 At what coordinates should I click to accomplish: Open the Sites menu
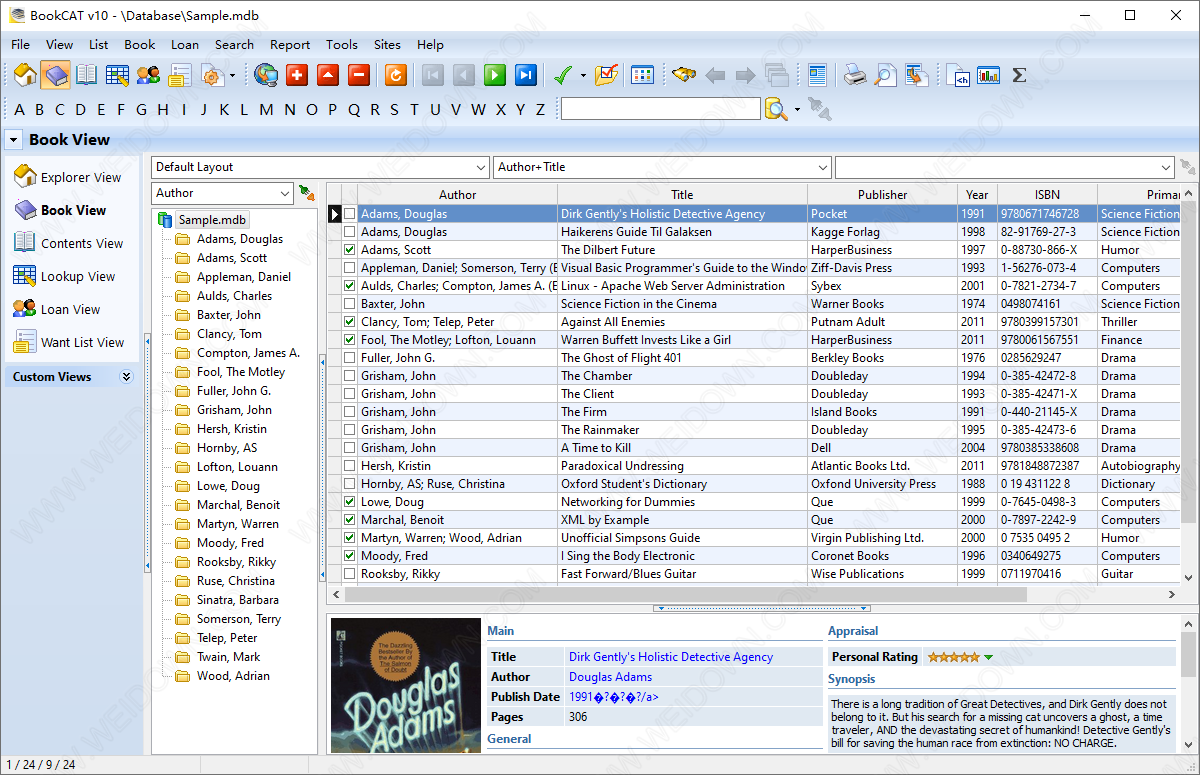pyautogui.click(x=387, y=44)
